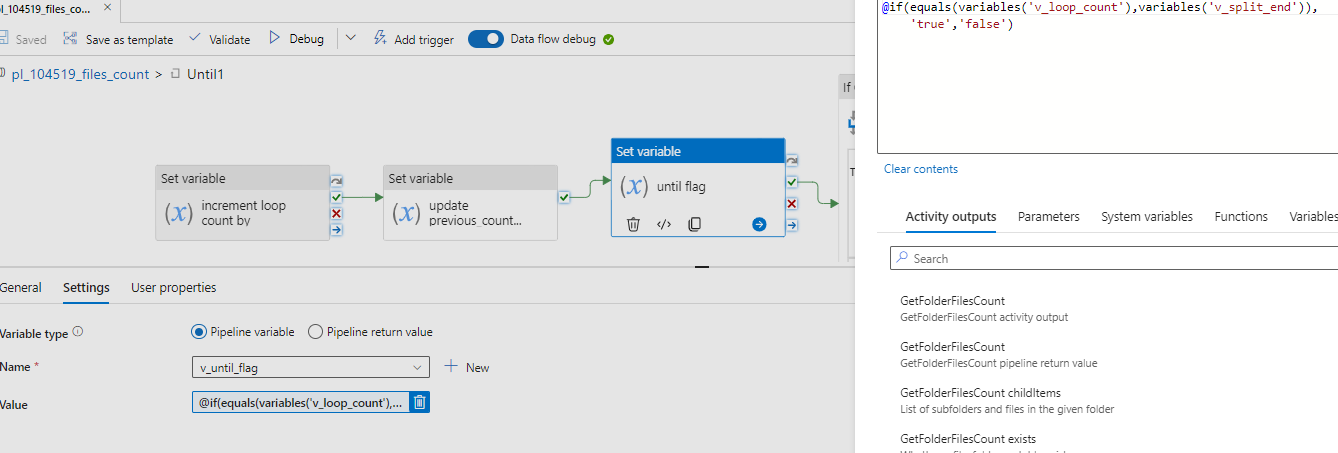
Task: Open the Parameters tab in expression builder
Action: (1048, 216)
